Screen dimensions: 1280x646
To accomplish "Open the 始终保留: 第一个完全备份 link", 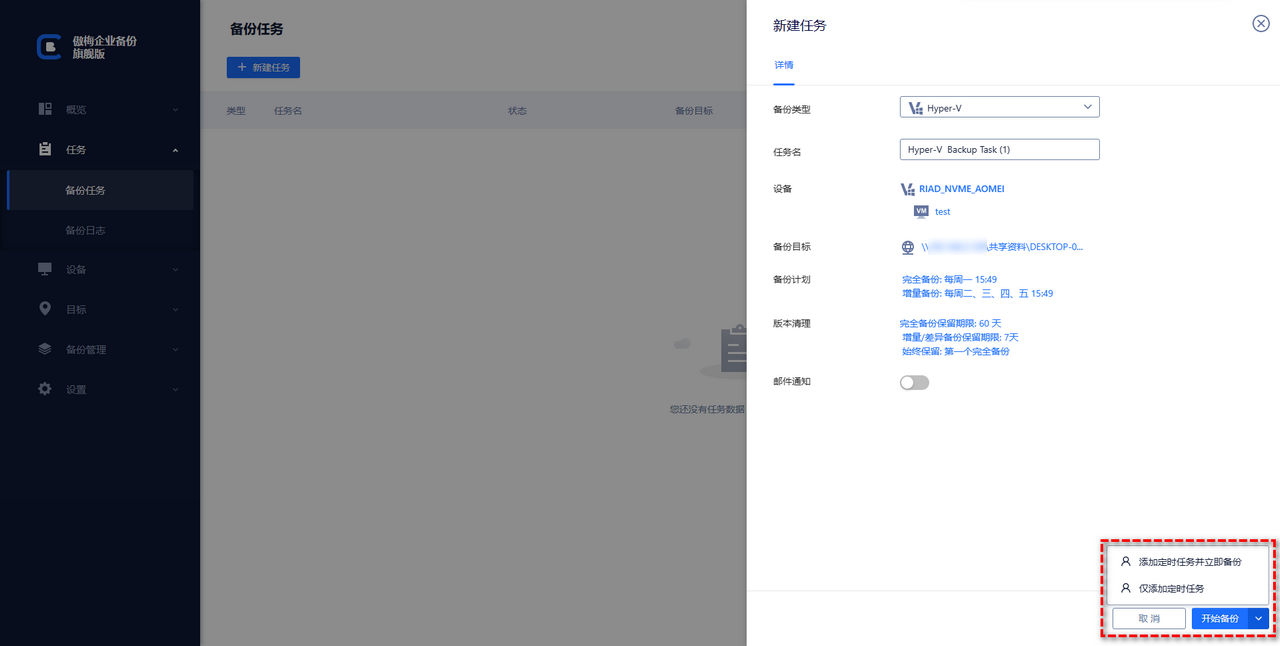I will 955,352.
